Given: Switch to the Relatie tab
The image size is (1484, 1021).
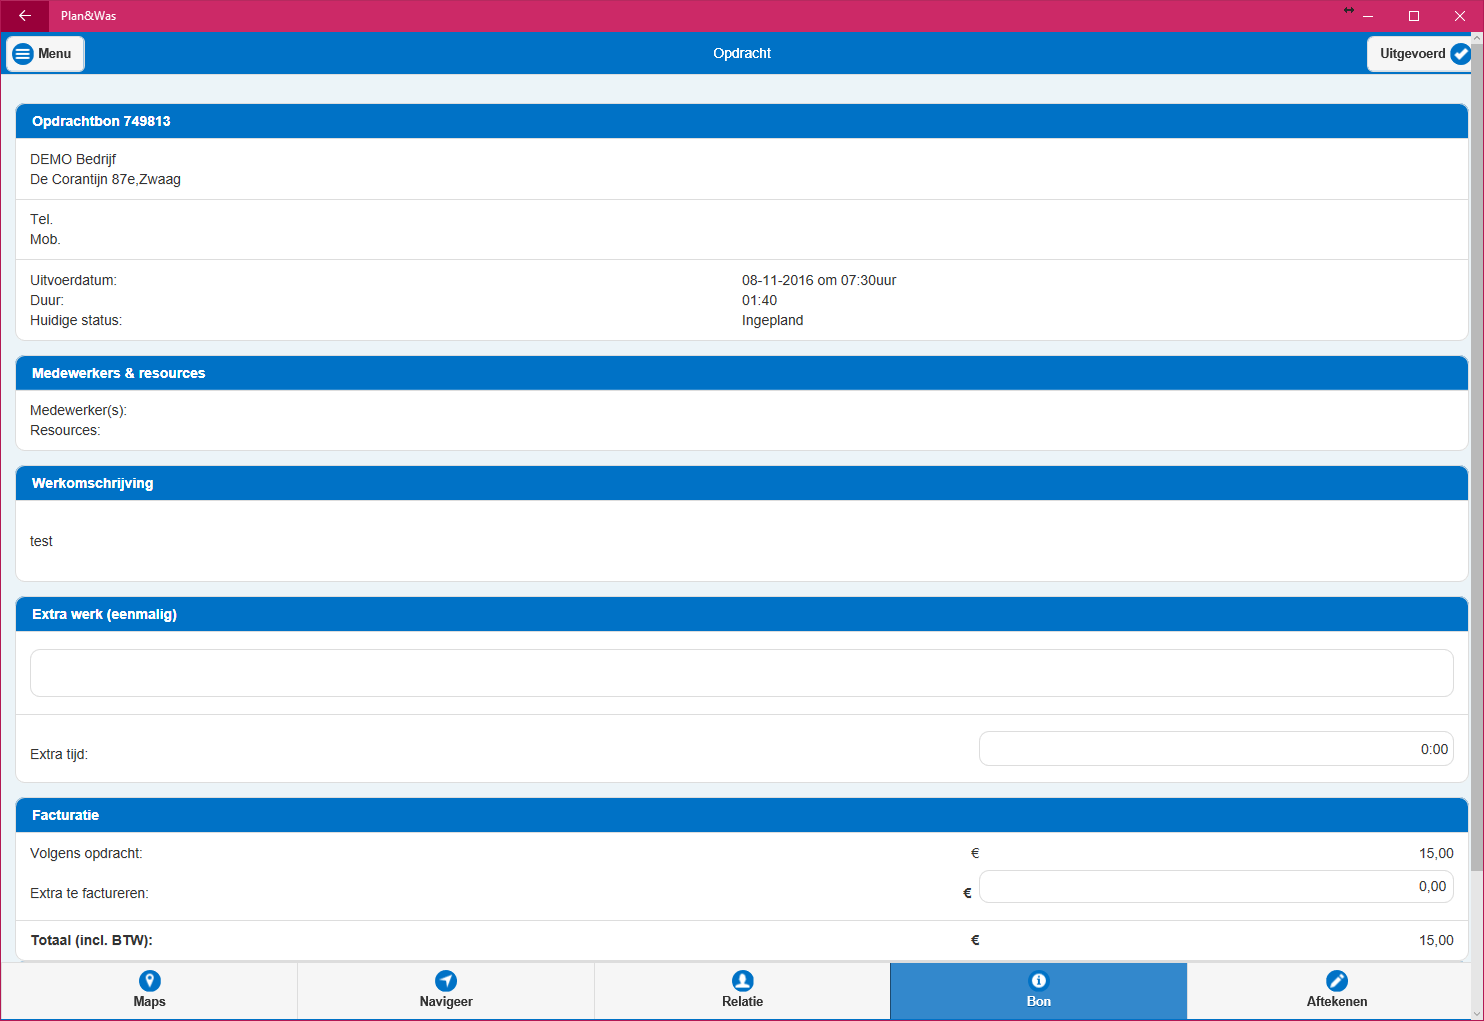Looking at the screenshot, I should tap(742, 991).
